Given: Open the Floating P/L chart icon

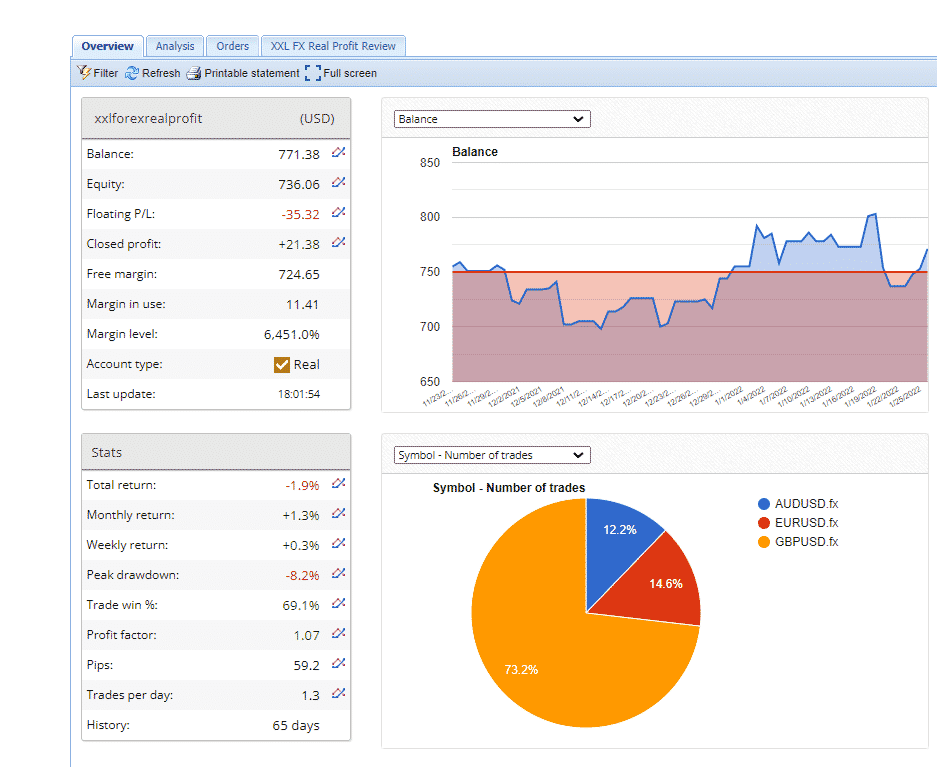Looking at the screenshot, I should click(x=339, y=213).
